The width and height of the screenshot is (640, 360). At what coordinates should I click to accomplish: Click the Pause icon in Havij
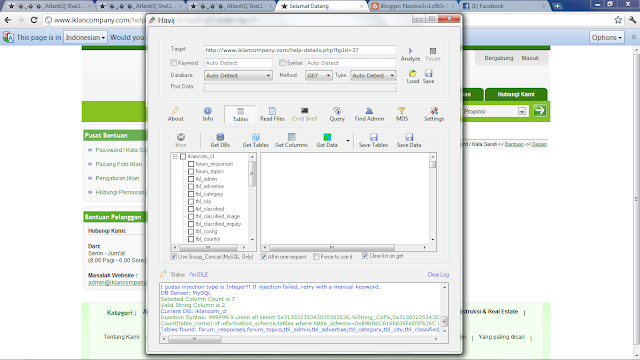pyautogui.click(x=433, y=54)
